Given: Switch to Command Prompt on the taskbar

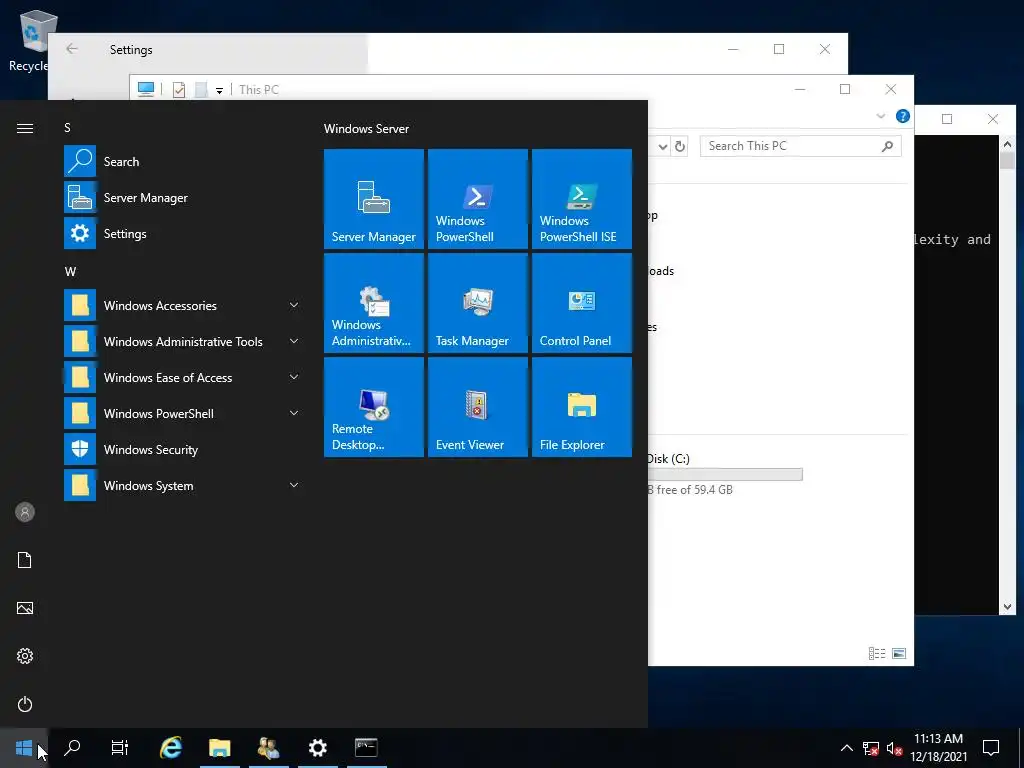Looking at the screenshot, I should (366, 748).
